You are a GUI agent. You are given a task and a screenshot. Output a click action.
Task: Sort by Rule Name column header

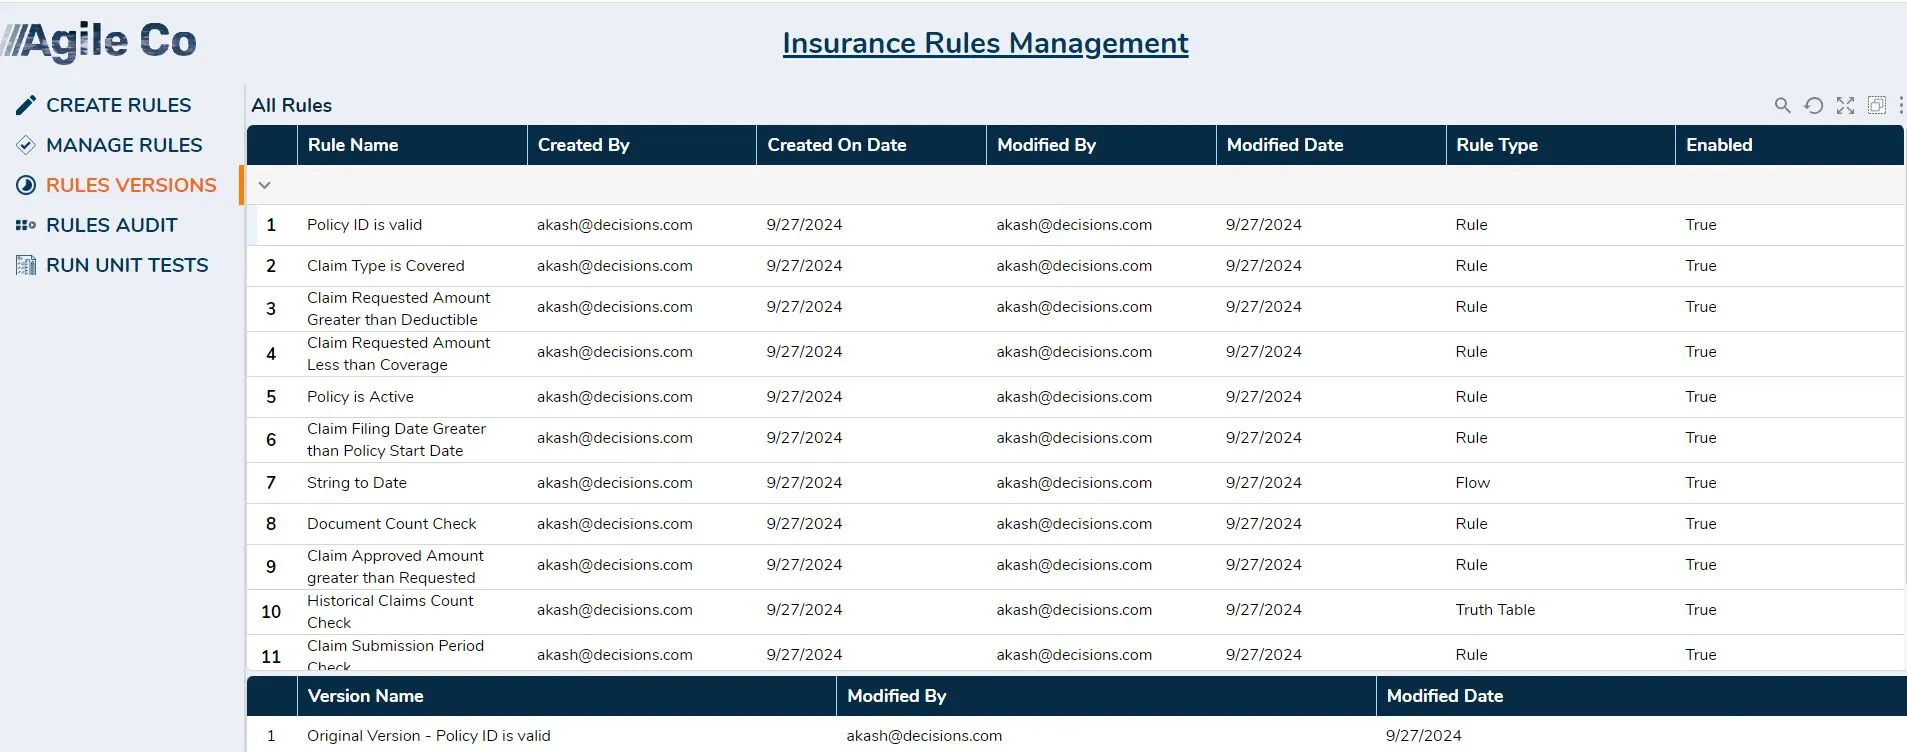pyautogui.click(x=411, y=145)
